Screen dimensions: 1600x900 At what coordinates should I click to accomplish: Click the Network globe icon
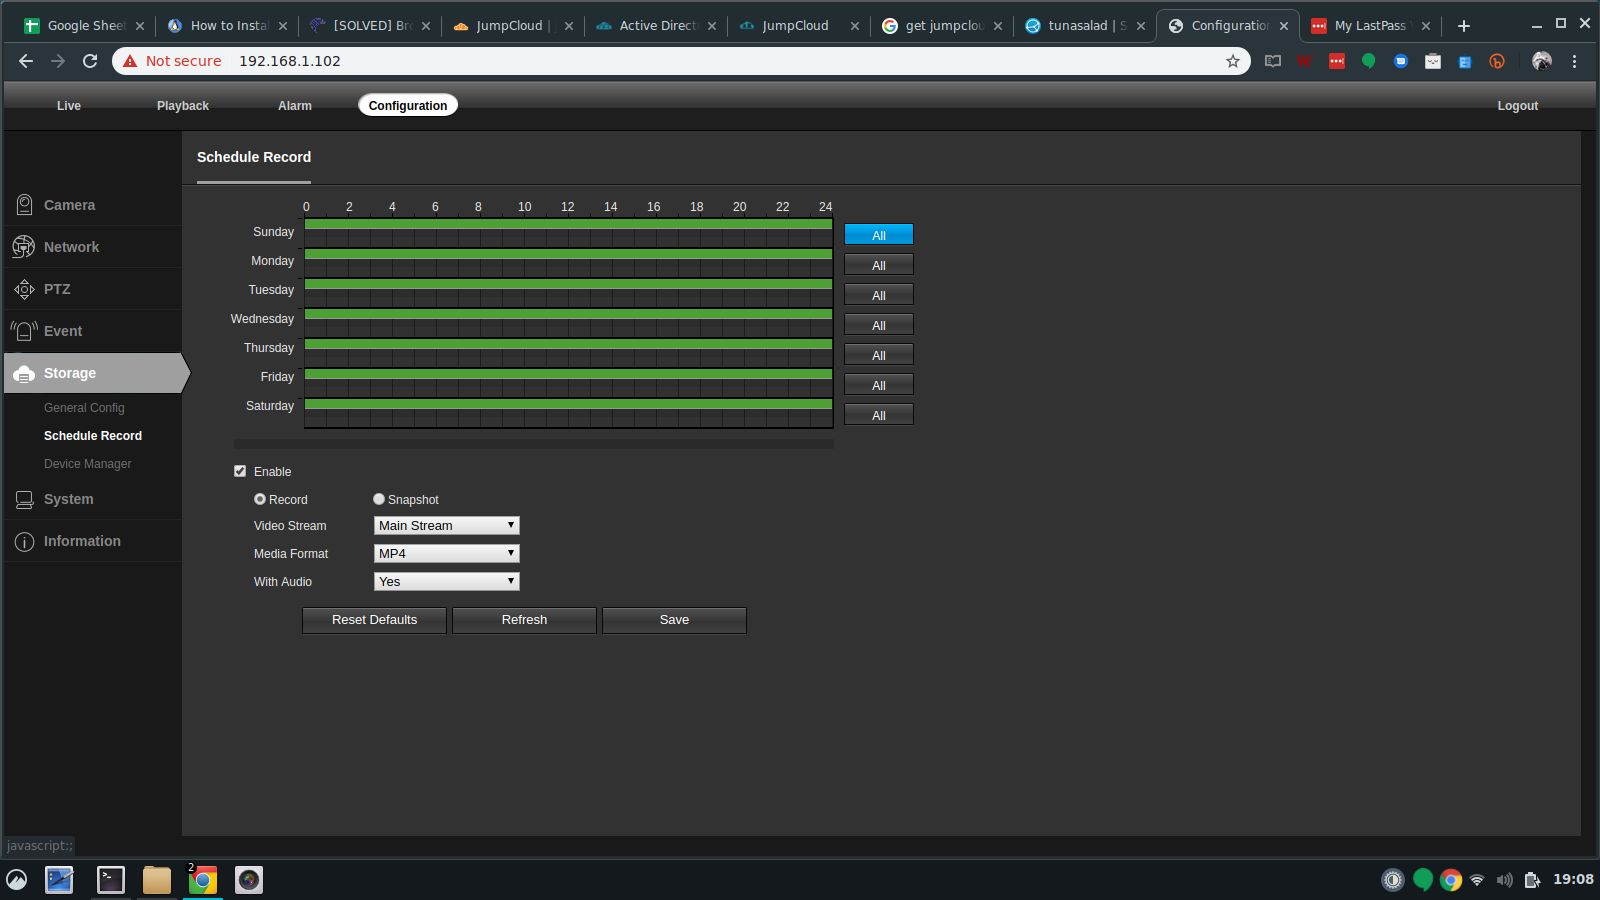pyautogui.click(x=24, y=247)
